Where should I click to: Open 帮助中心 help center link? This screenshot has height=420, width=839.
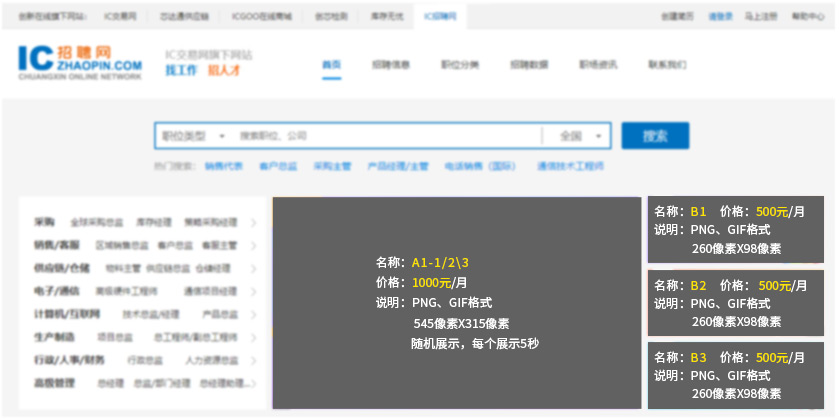(x=808, y=17)
